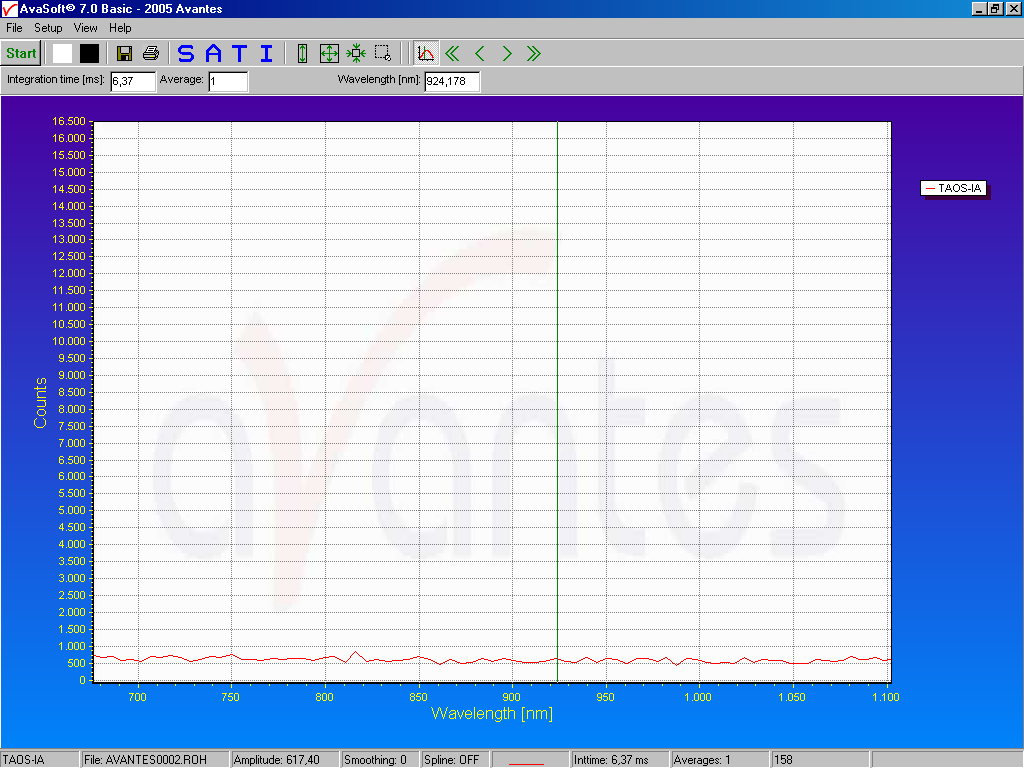Image resolution: width=1024 pixels, height=768 pixels.
Task: Print the spectrum with the printer icon
Action: coord(151,54)
